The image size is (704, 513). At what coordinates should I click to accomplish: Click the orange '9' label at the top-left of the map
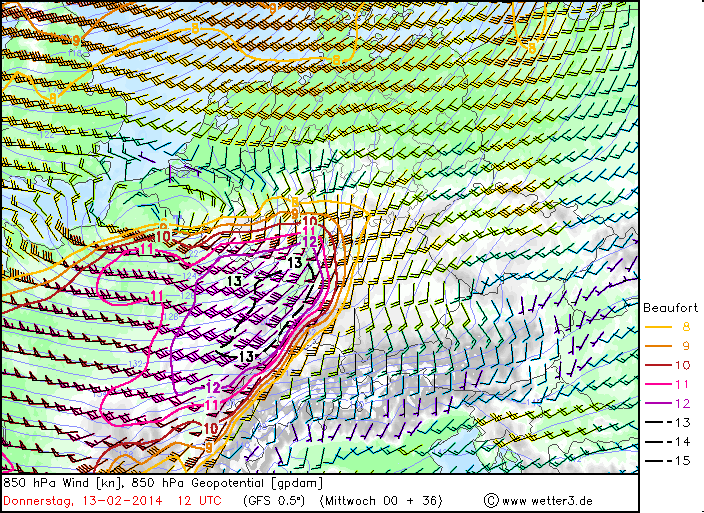point(76,41)
